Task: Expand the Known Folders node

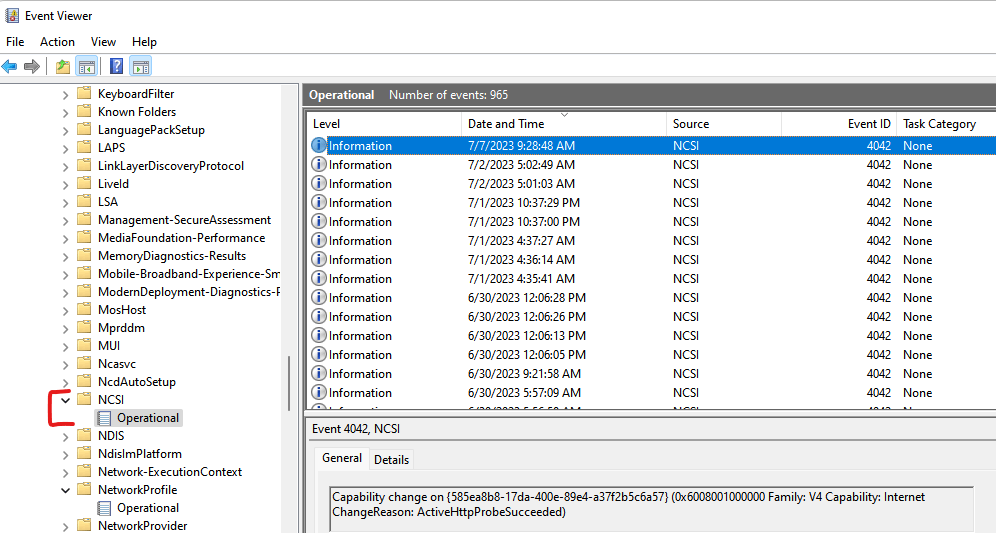Action: tap(65, 113)
